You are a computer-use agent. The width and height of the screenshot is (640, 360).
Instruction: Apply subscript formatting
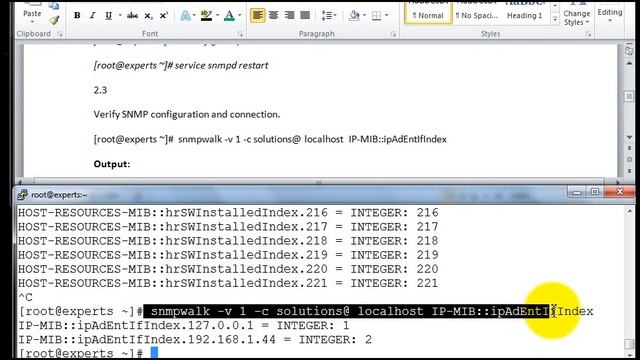click(148, 16)
